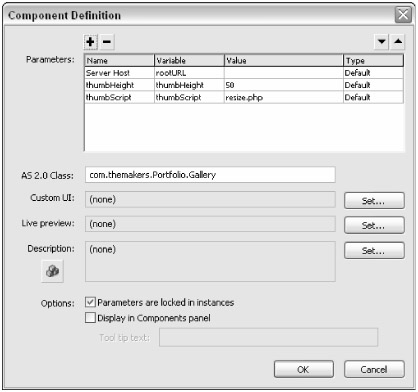Screen dimensions: 418x392
Task: Click the plus icon to add parameter
Action: tap(90, 42)
